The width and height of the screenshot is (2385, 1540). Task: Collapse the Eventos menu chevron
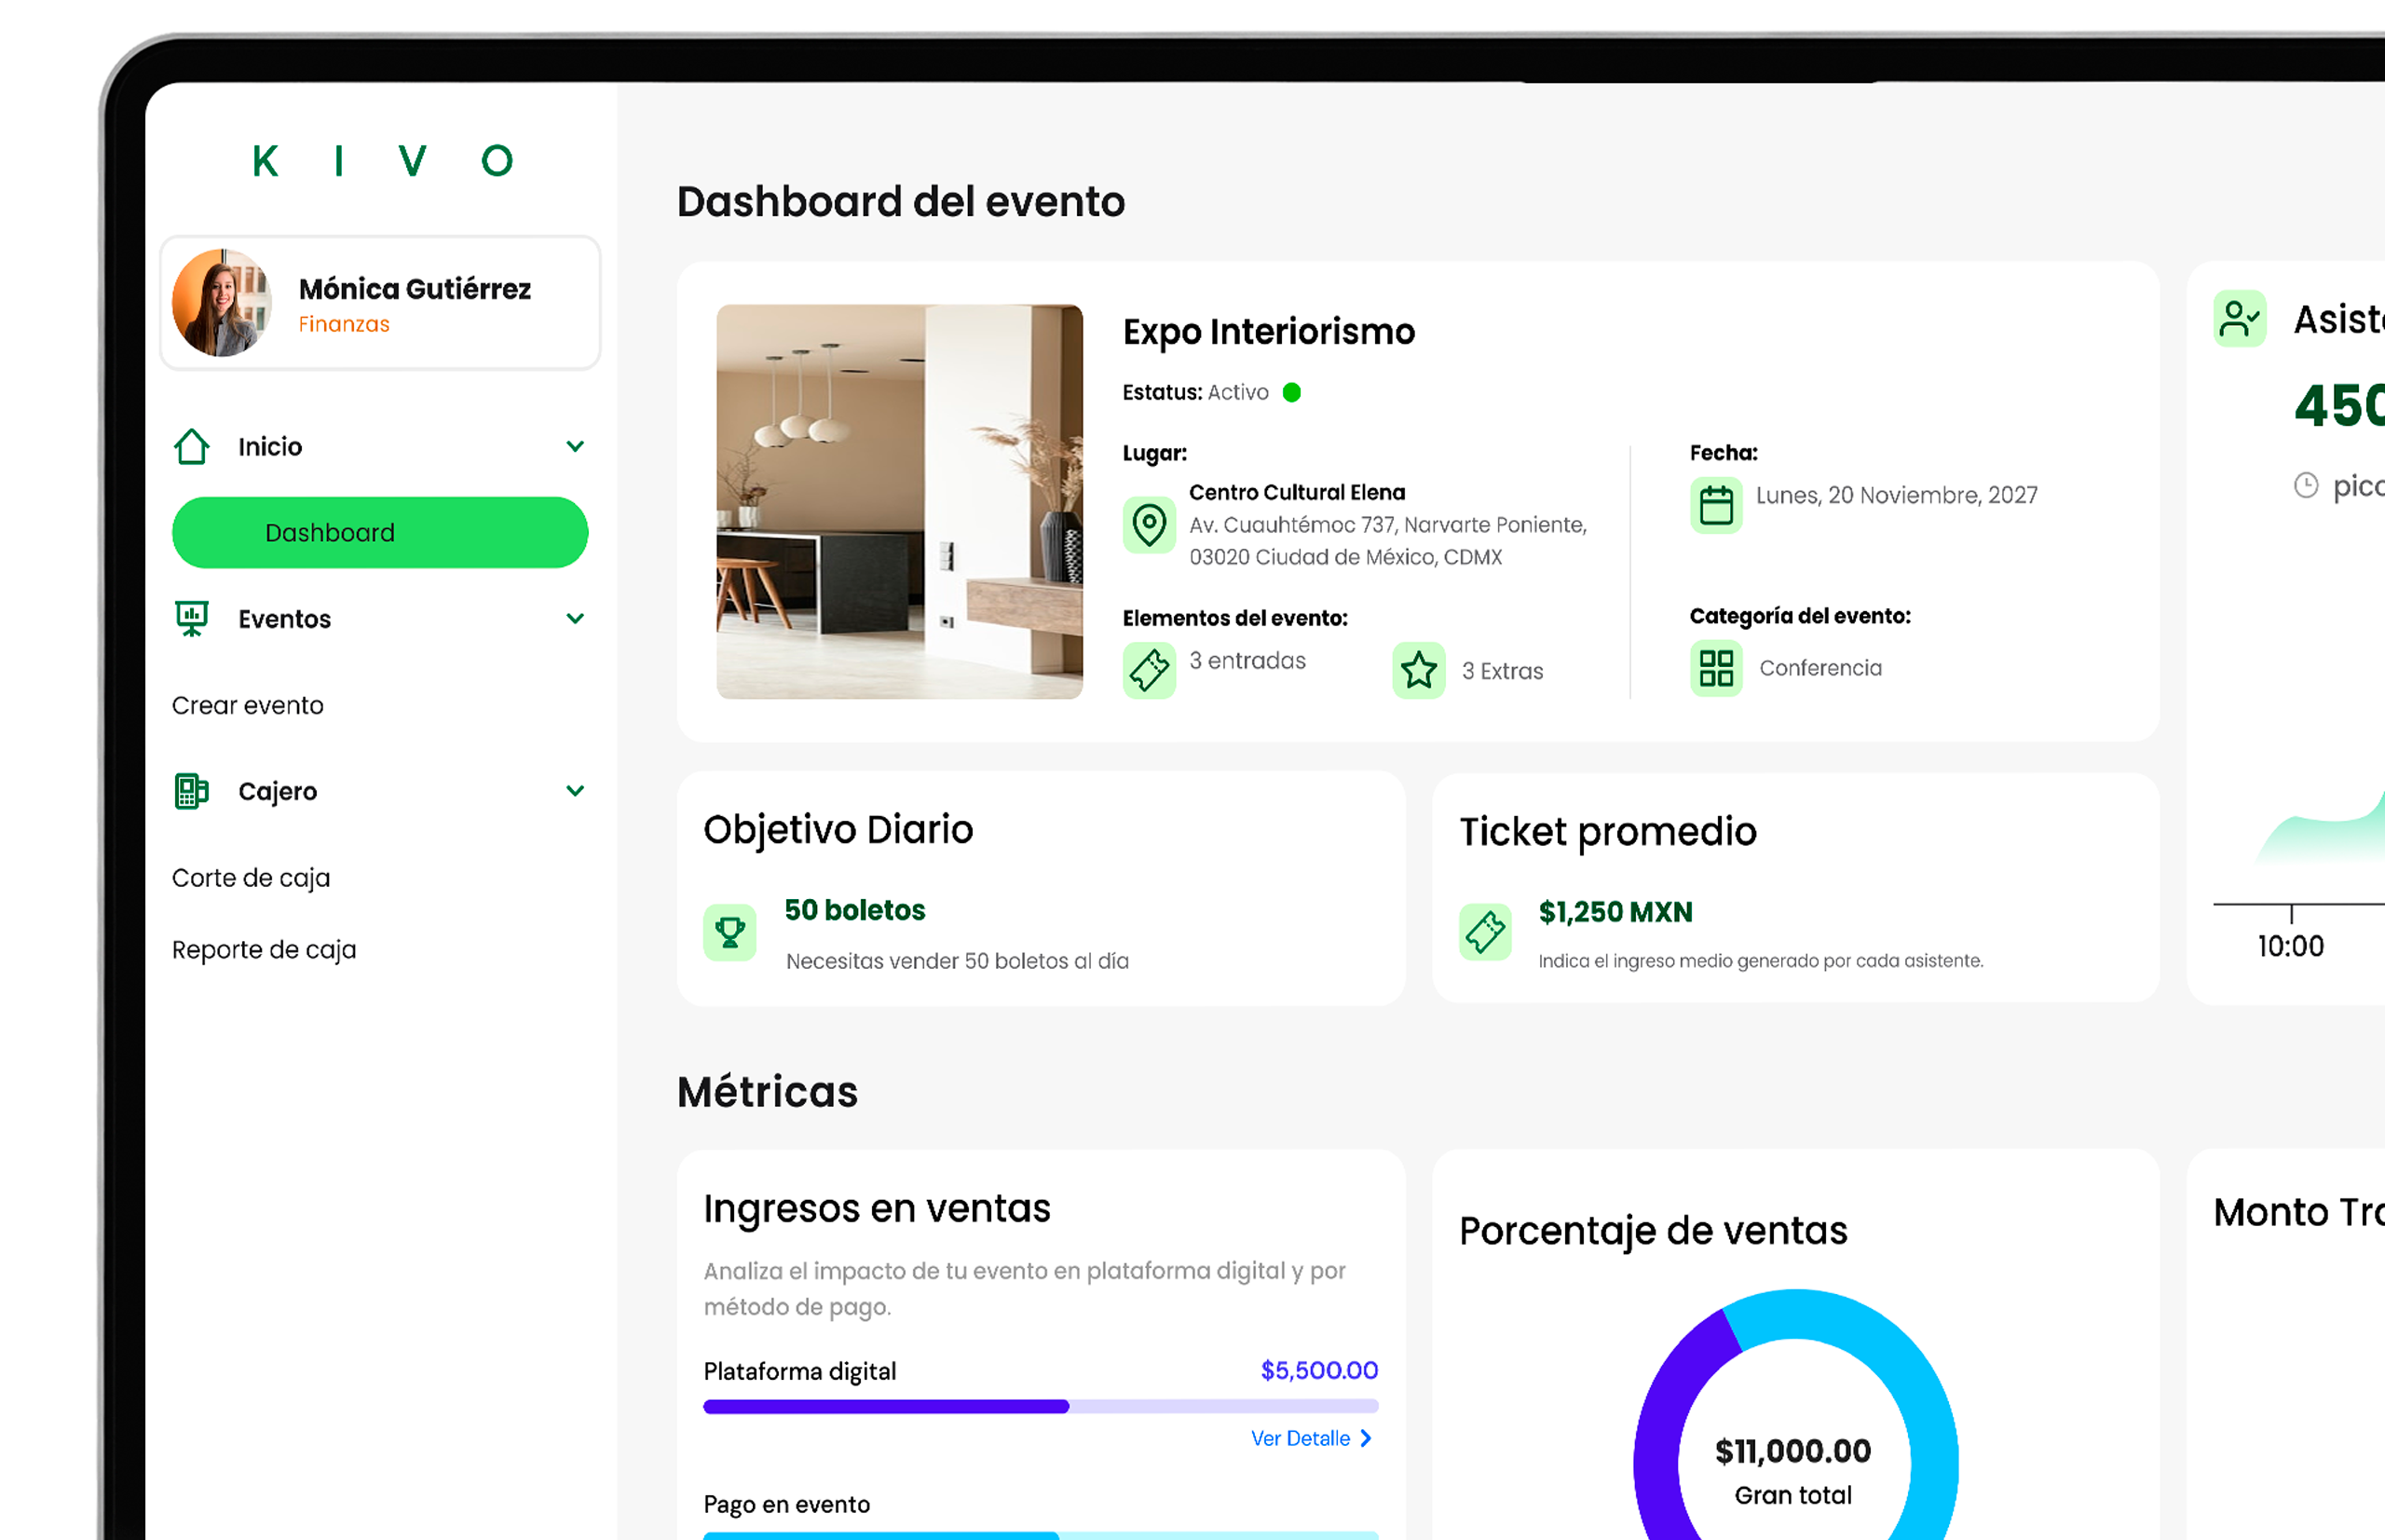[x=575, y=618]
